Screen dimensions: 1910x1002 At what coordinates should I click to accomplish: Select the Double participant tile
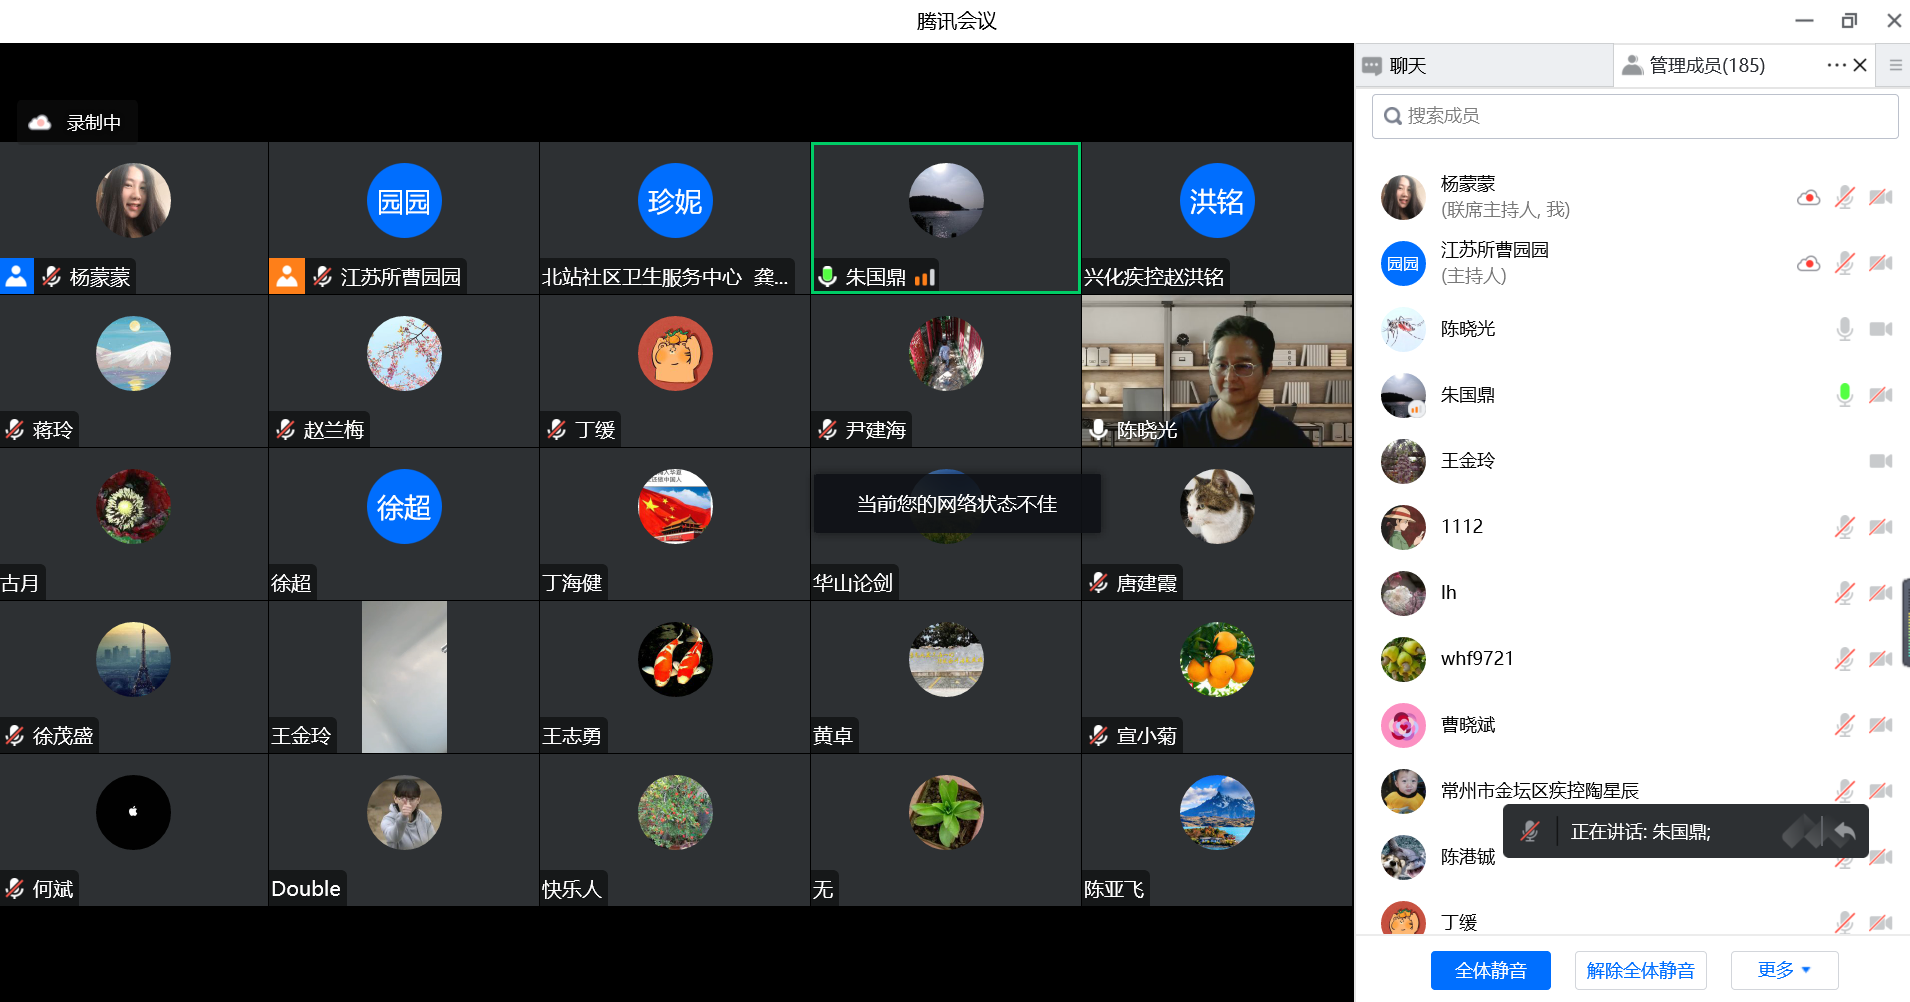[x=404, y=830]
